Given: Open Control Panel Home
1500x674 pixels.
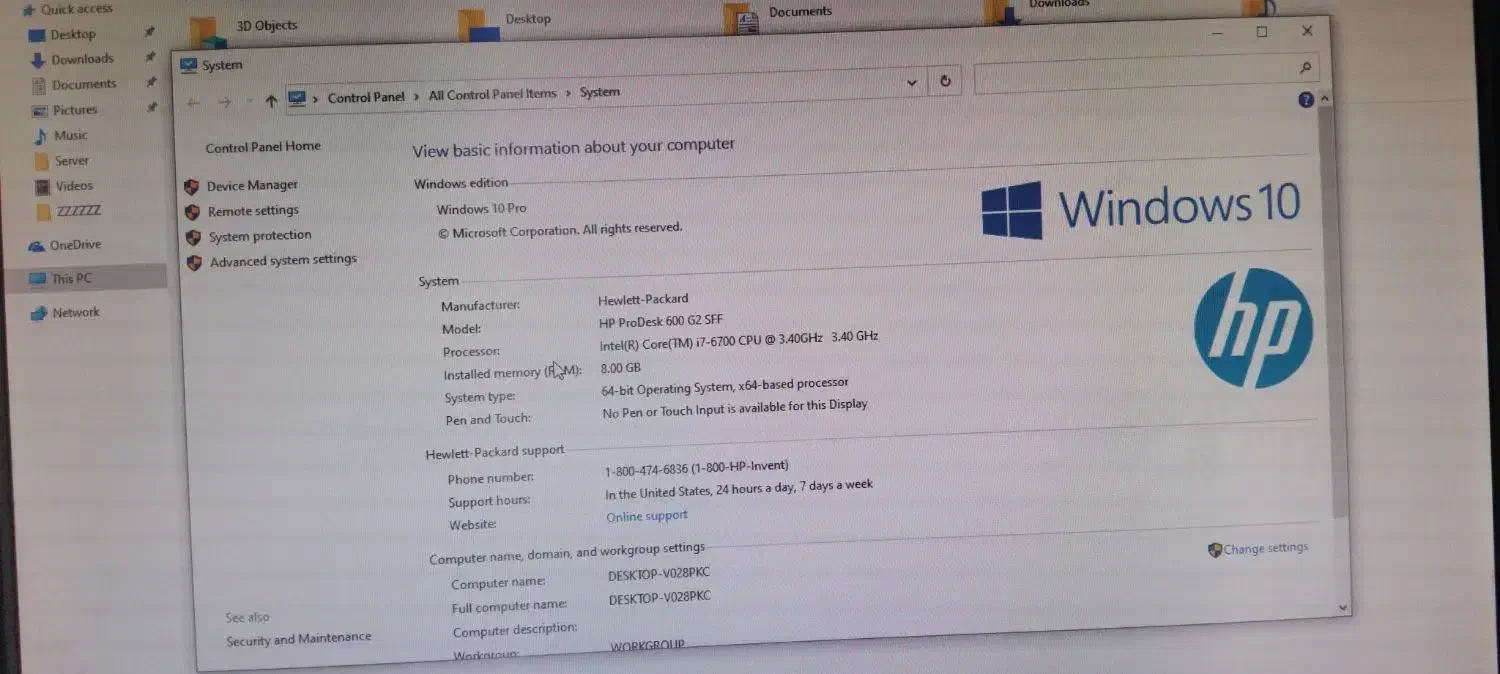Looking at the screenshot, I should tap(263, 147).
